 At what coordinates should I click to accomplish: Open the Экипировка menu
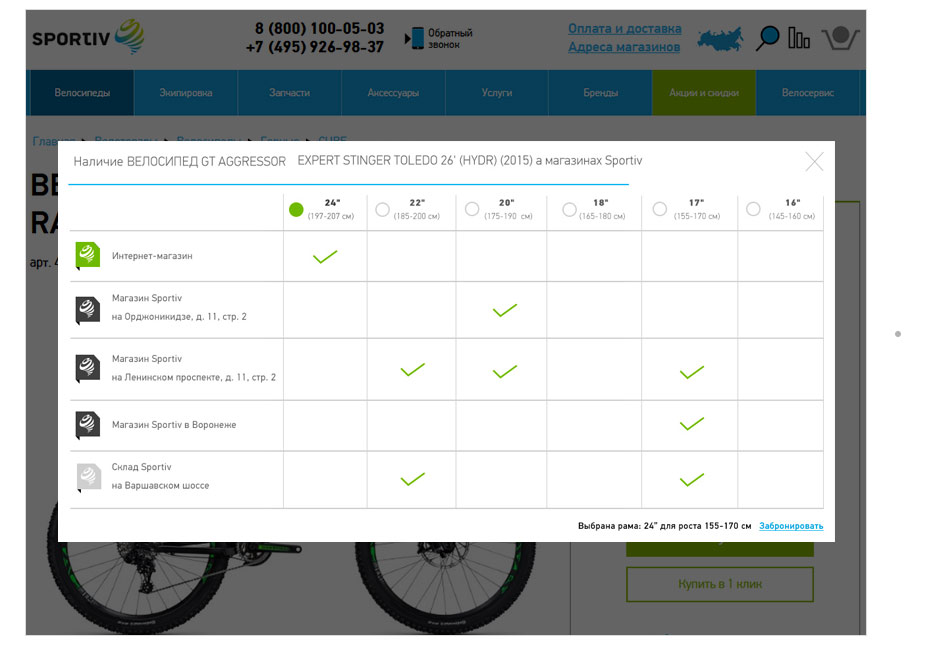186,92
